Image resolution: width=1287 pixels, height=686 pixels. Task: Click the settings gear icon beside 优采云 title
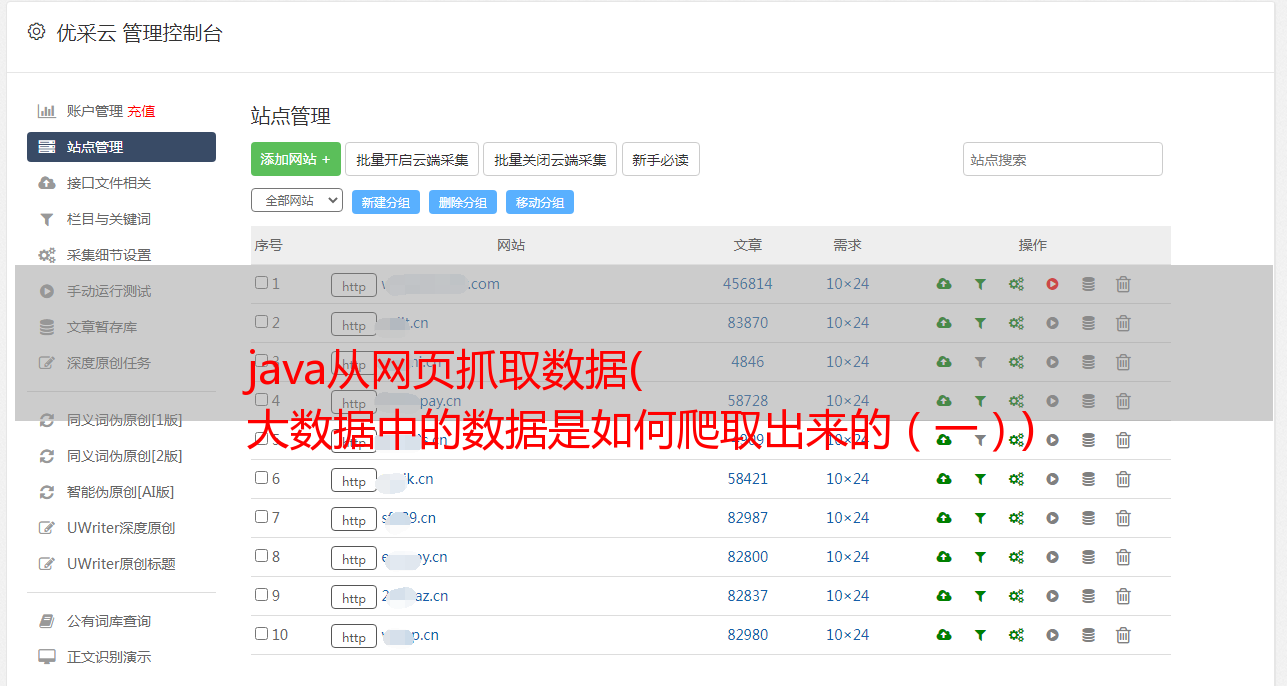pos(36,32)
